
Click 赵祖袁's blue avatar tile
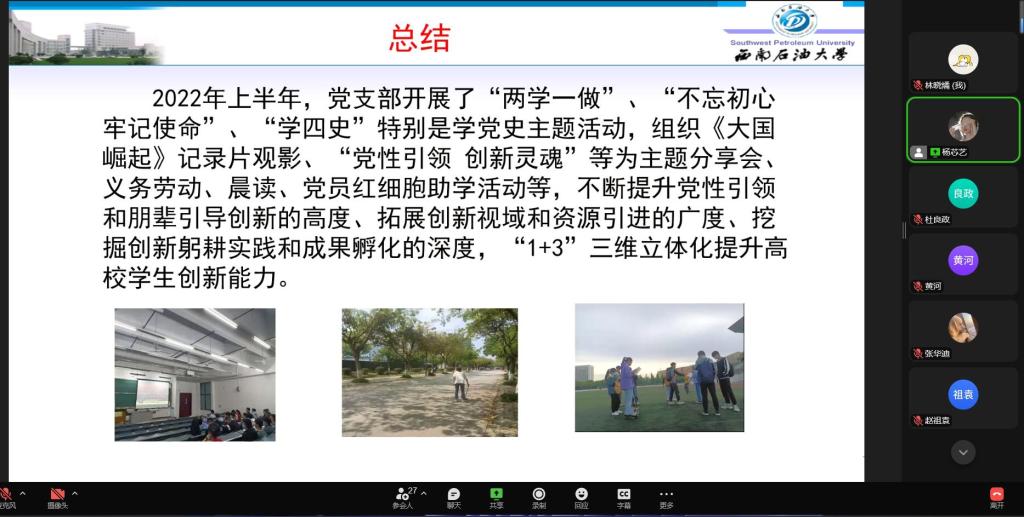(963, 396)
